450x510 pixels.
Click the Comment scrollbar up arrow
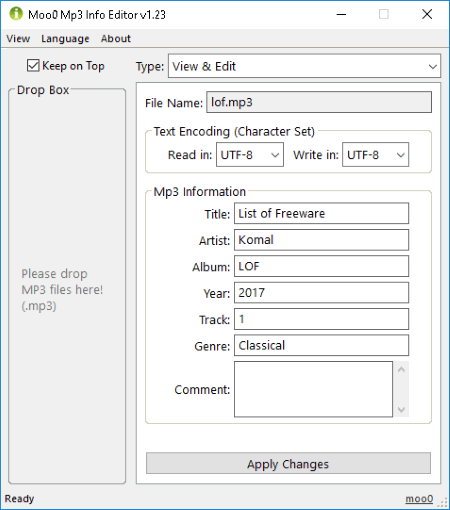coord(401,369)
